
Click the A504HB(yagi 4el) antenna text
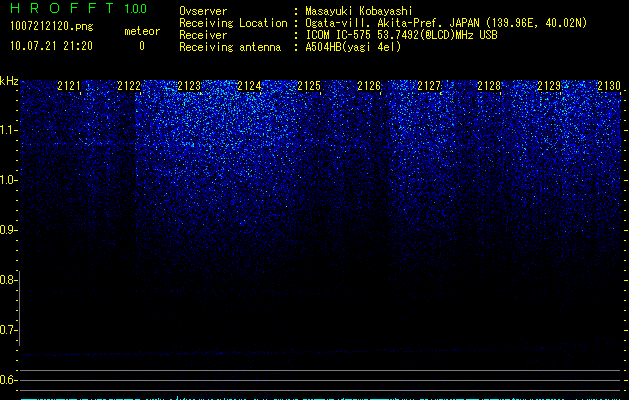point(353,47)
